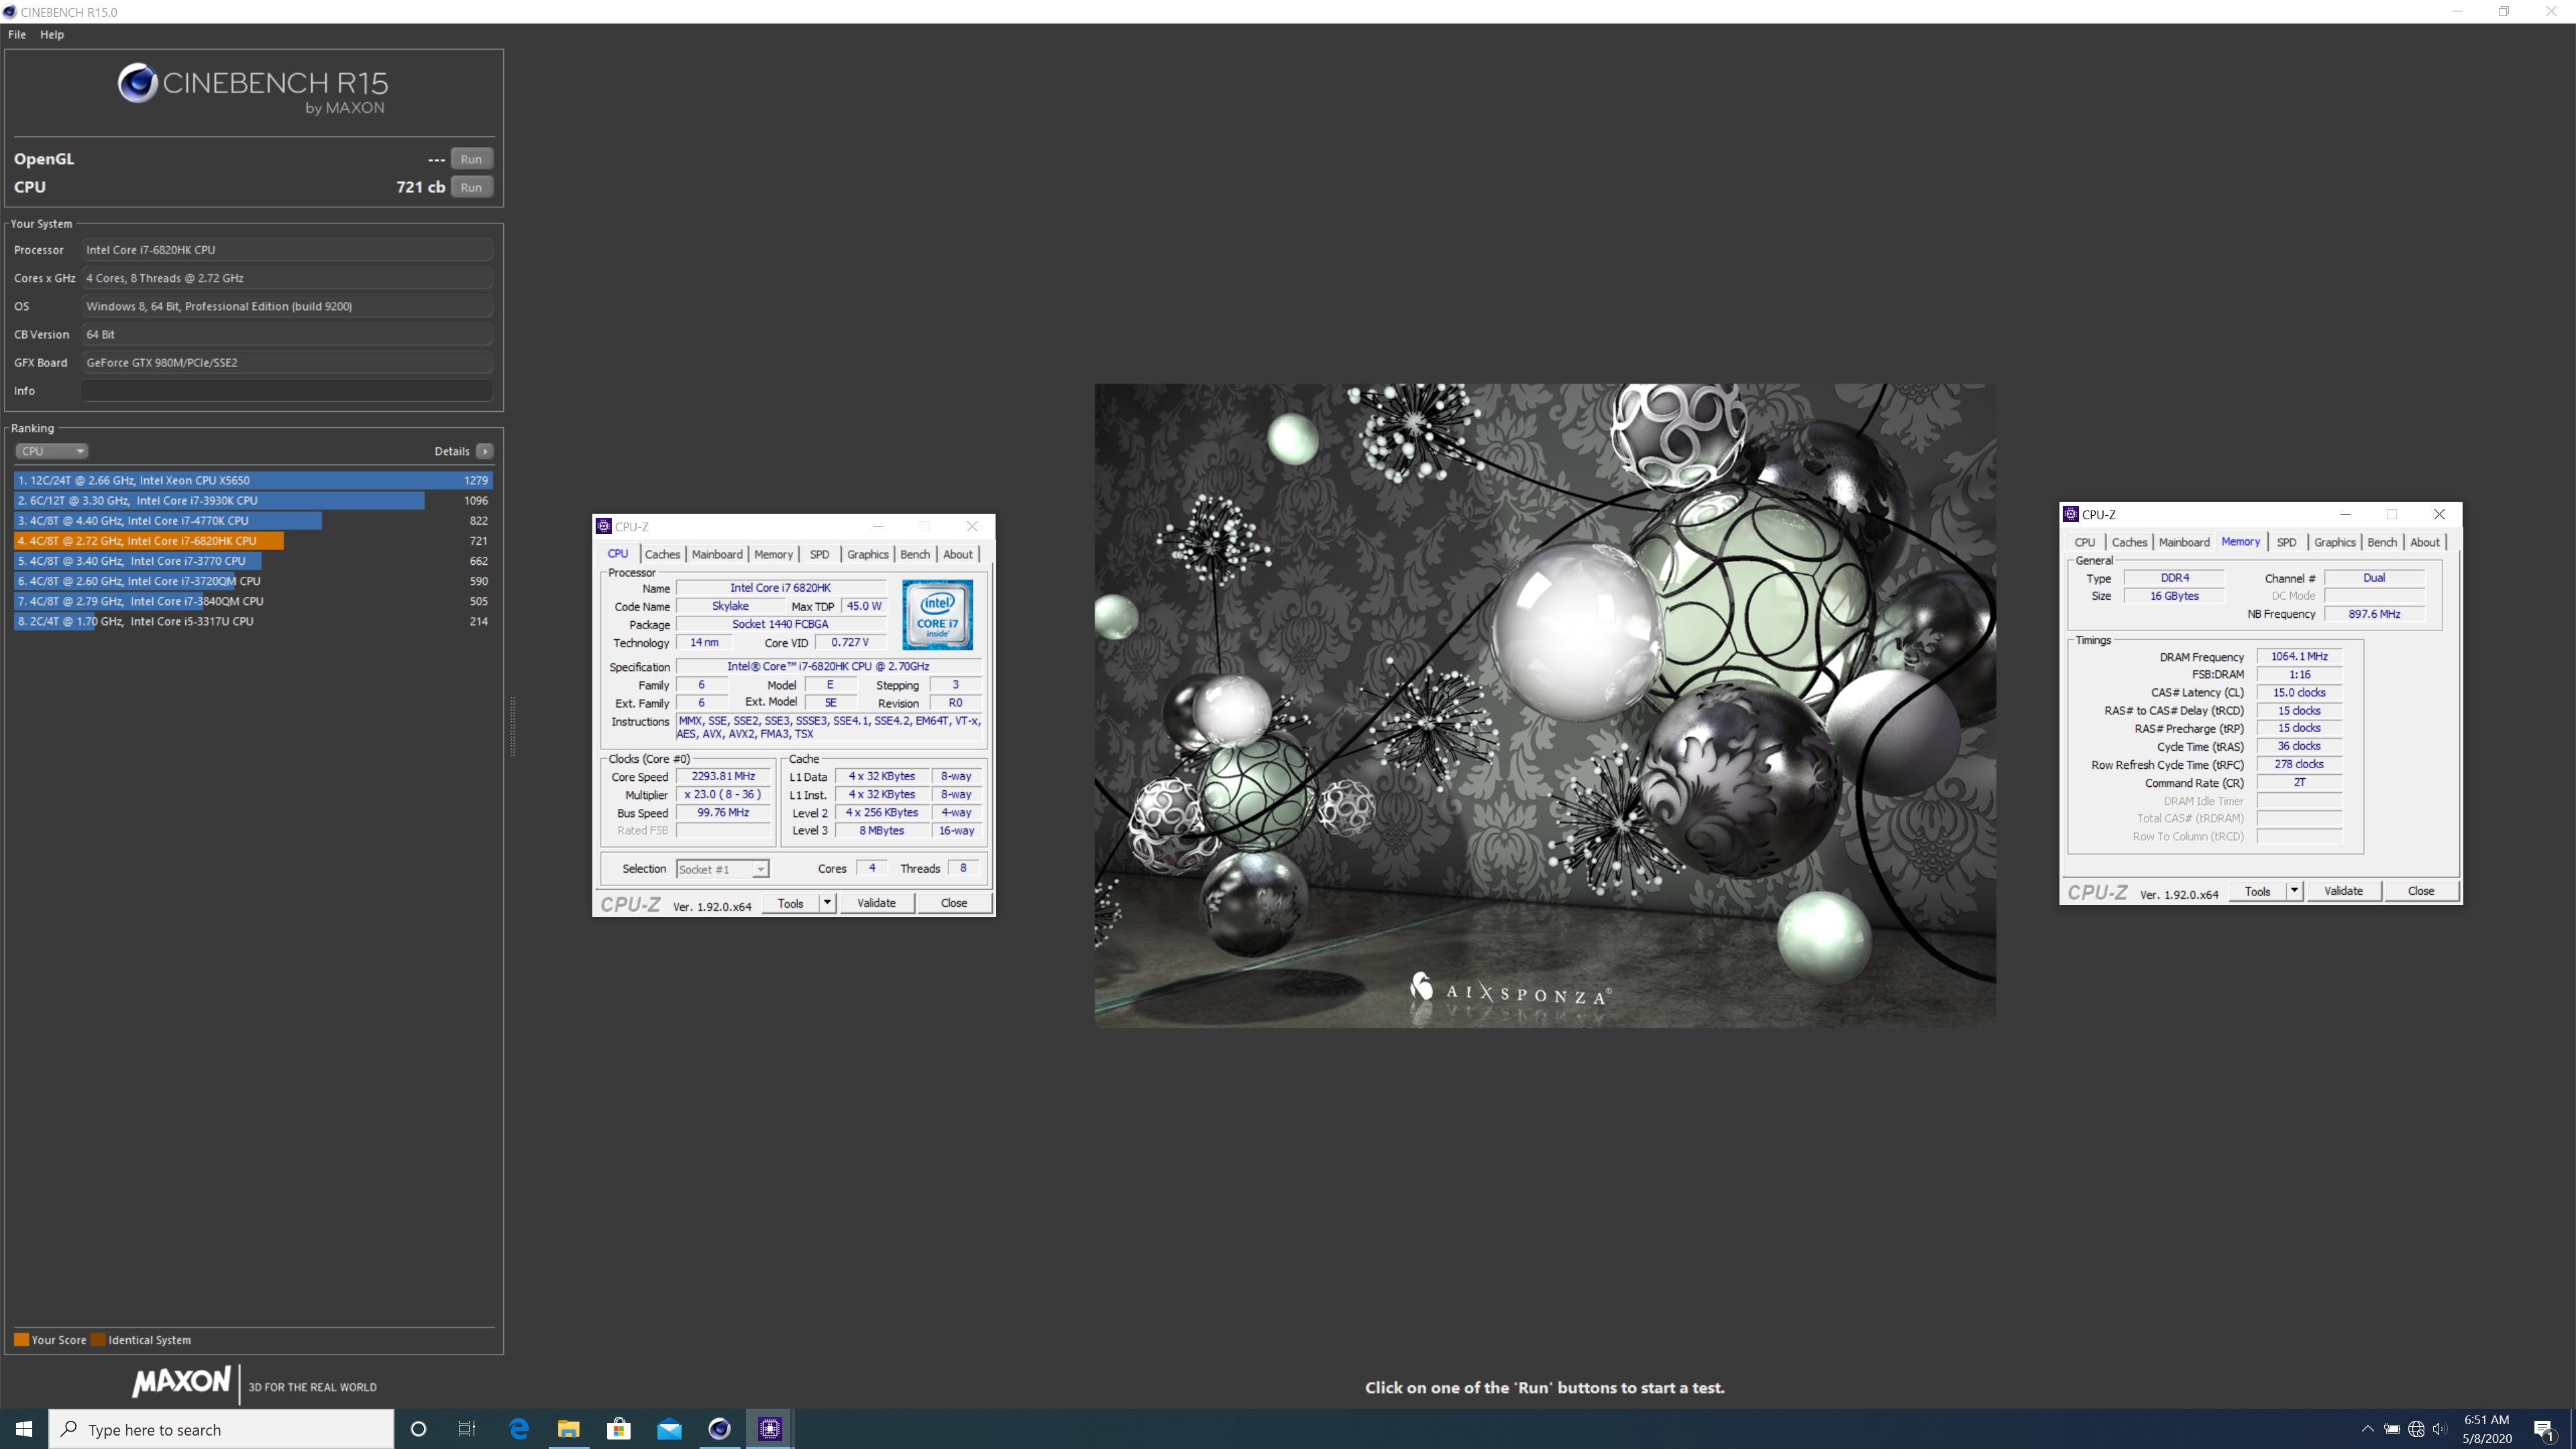2576x1449 pixels.
Task: Click the Intel Core i7 logo in CPU-Z
Action: [937, 614]
